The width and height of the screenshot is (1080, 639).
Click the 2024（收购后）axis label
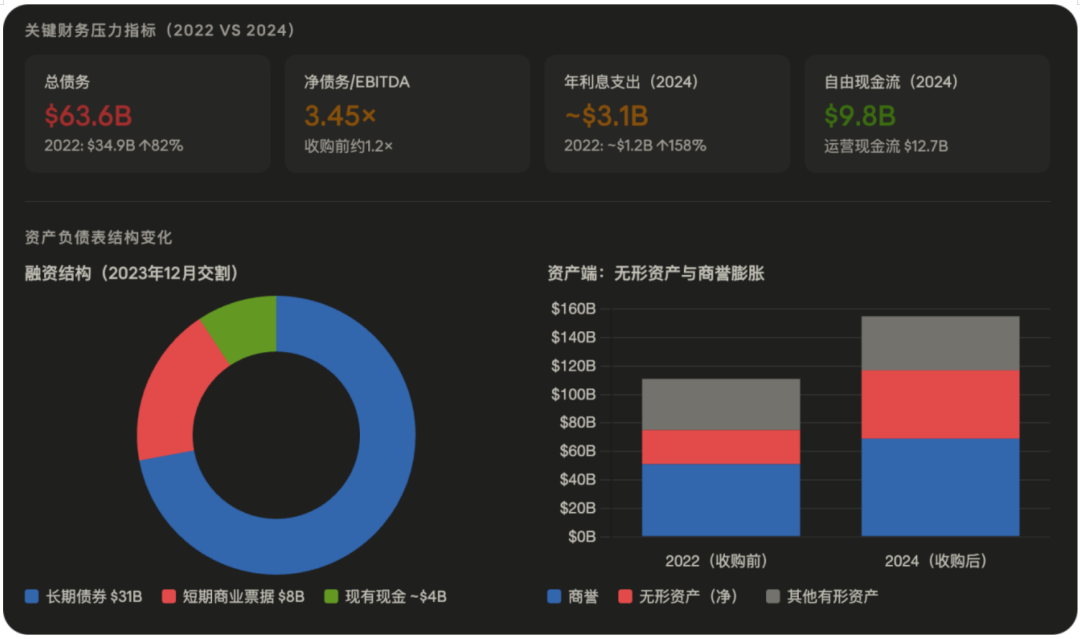(x=940, y=559)
